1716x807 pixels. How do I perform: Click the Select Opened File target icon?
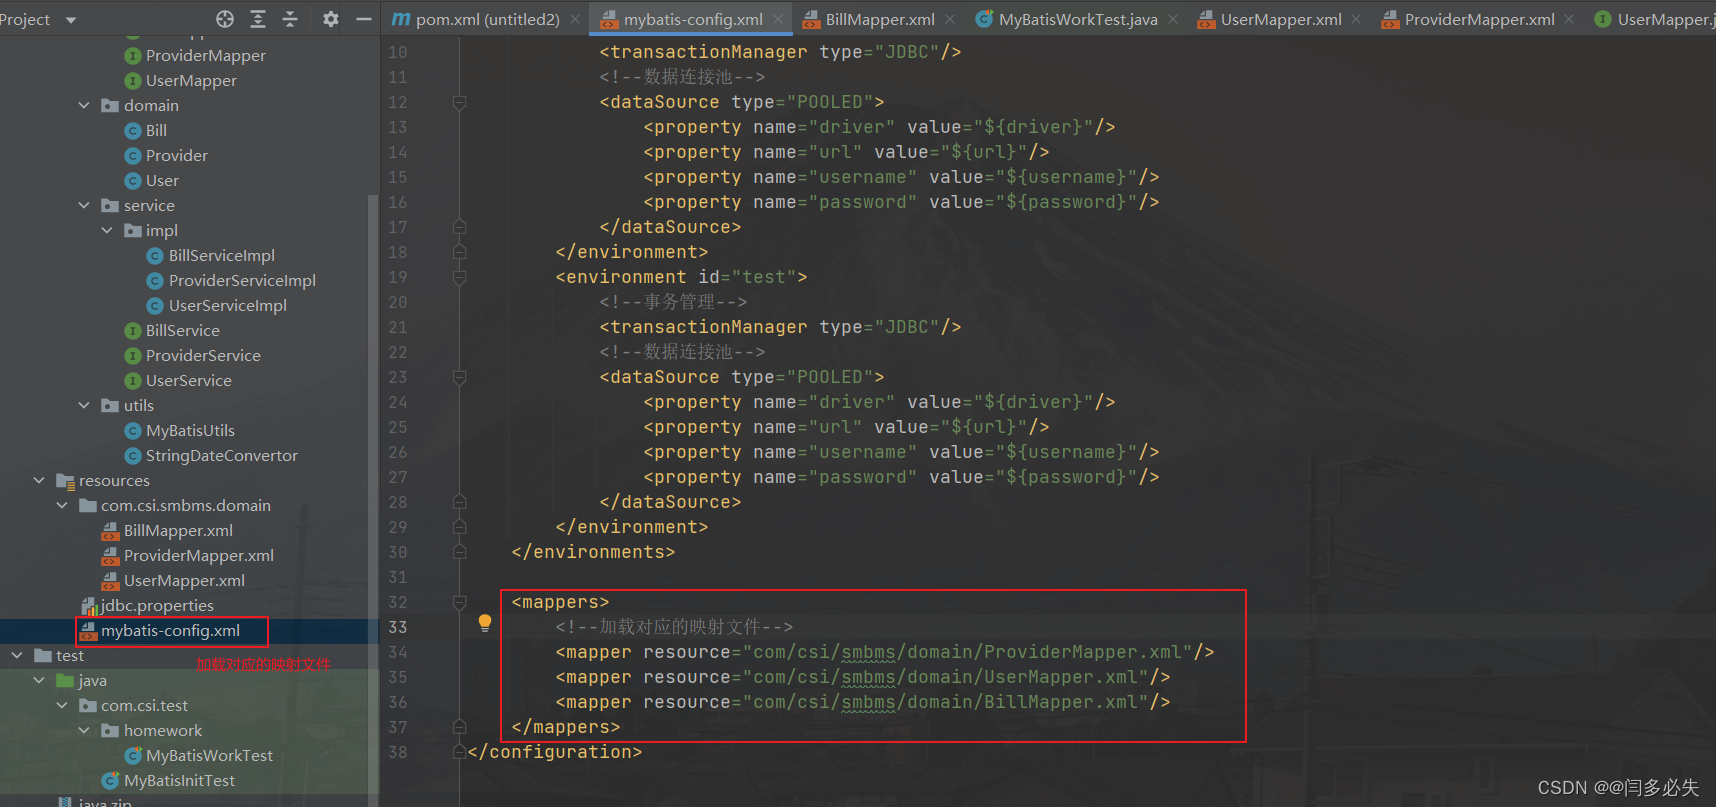coord(225,19)
